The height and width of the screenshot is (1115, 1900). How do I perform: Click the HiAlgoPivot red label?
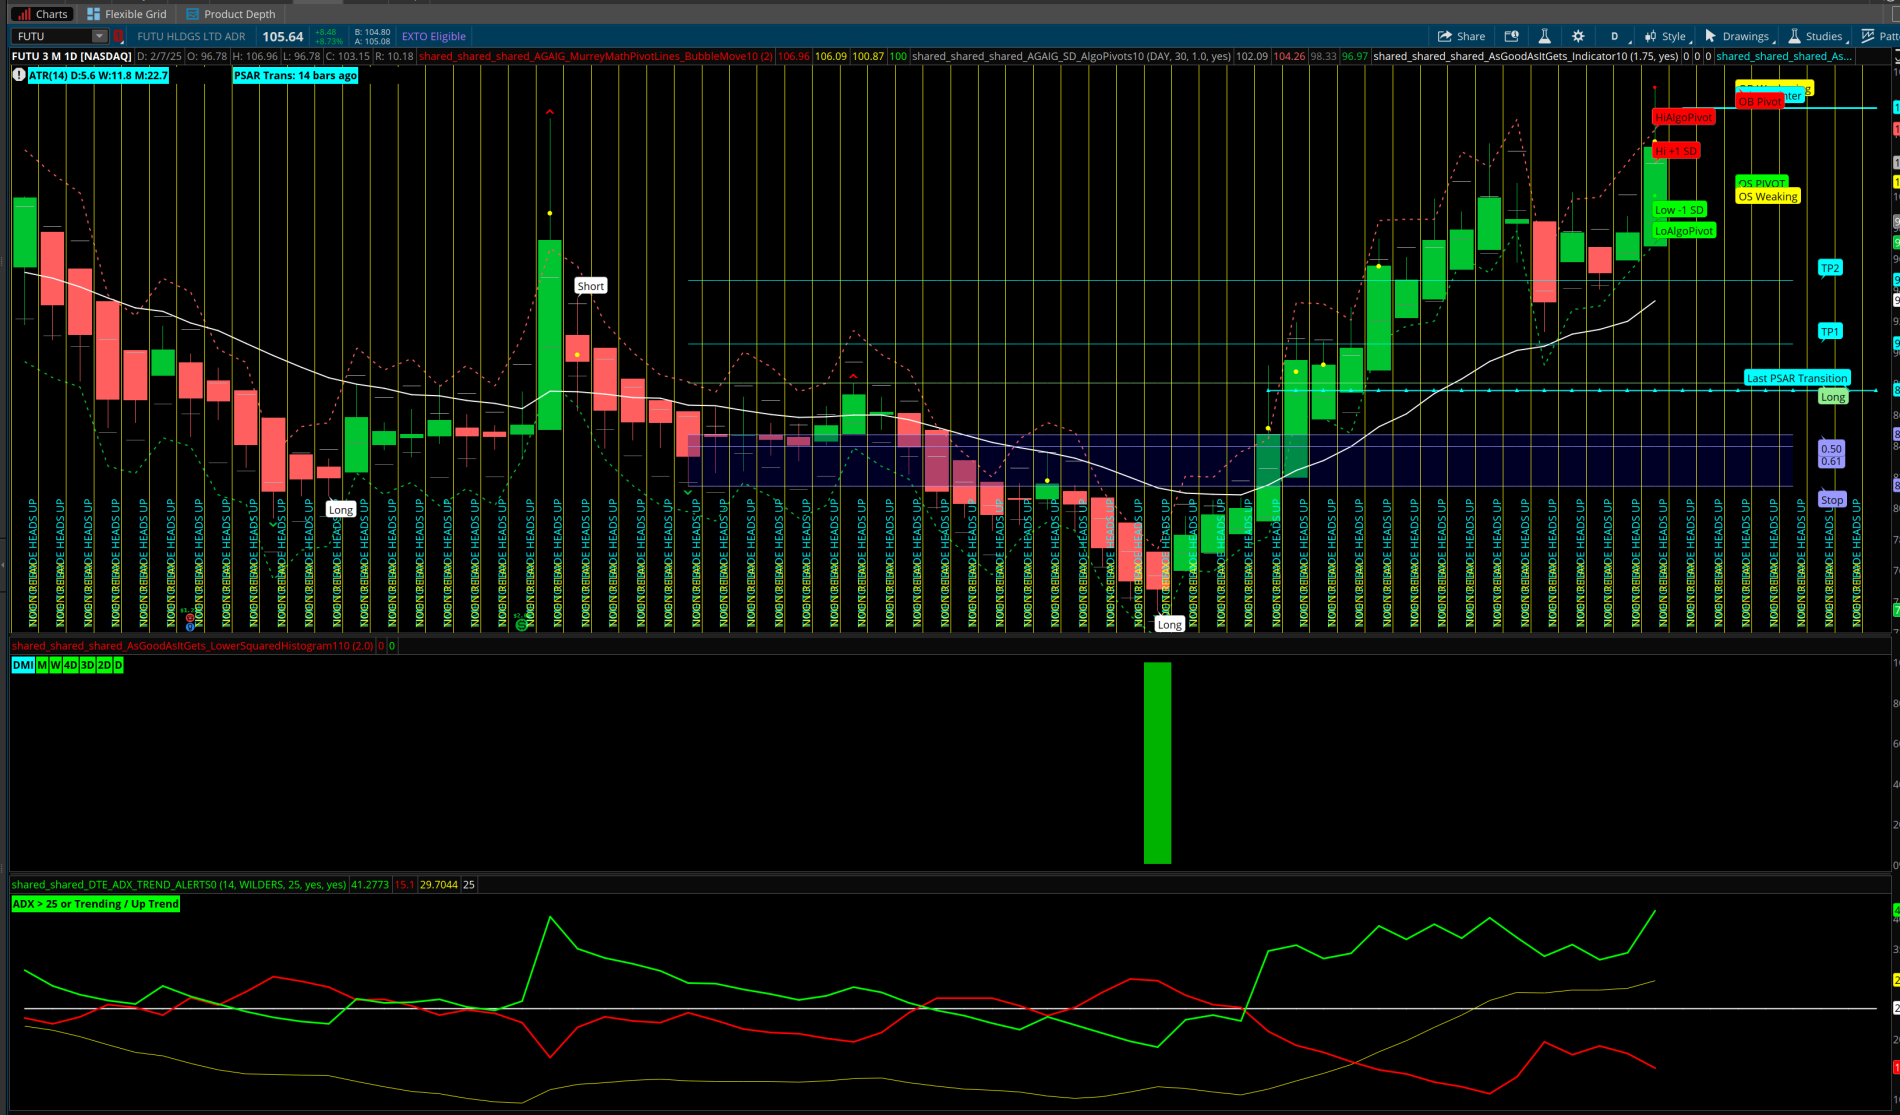[x=1683, y=118]
